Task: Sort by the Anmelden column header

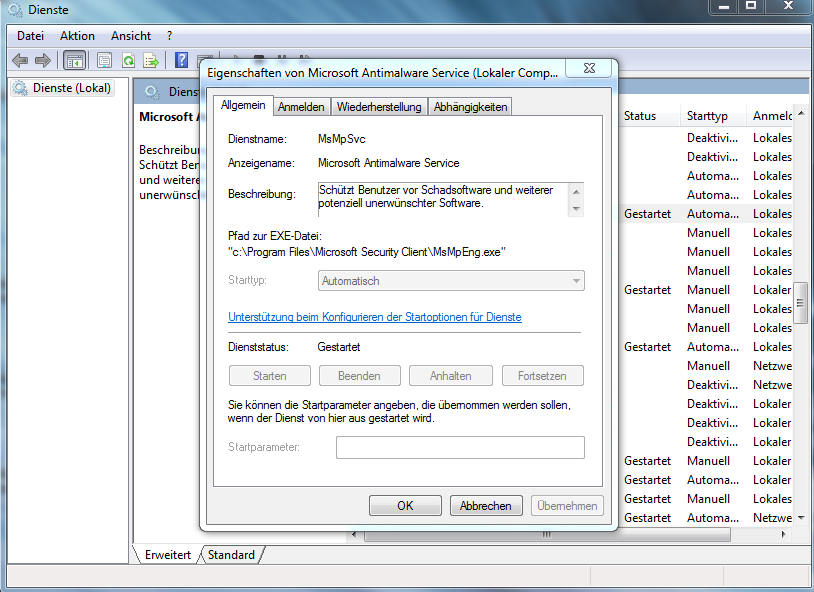Action: click(770, 116)
